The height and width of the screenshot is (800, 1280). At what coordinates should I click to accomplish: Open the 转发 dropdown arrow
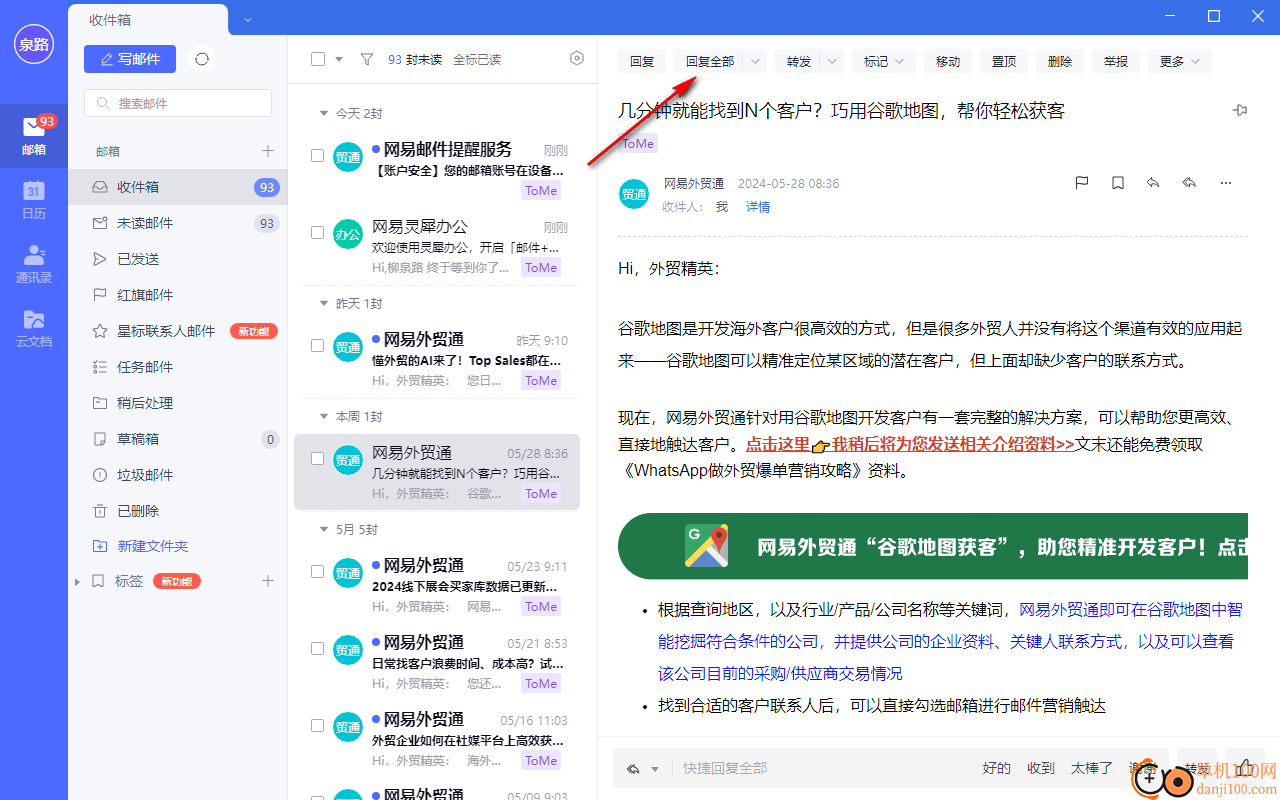coord(832,61)
